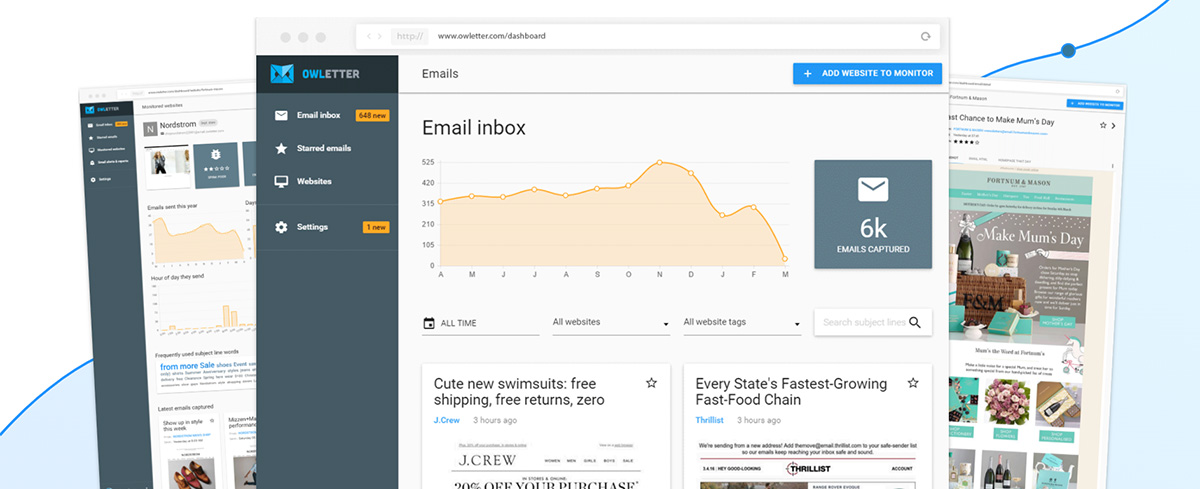Open the 'Cute new swimsuits' email title
This screenshot has width=1200, height=489.
point(519,392)
